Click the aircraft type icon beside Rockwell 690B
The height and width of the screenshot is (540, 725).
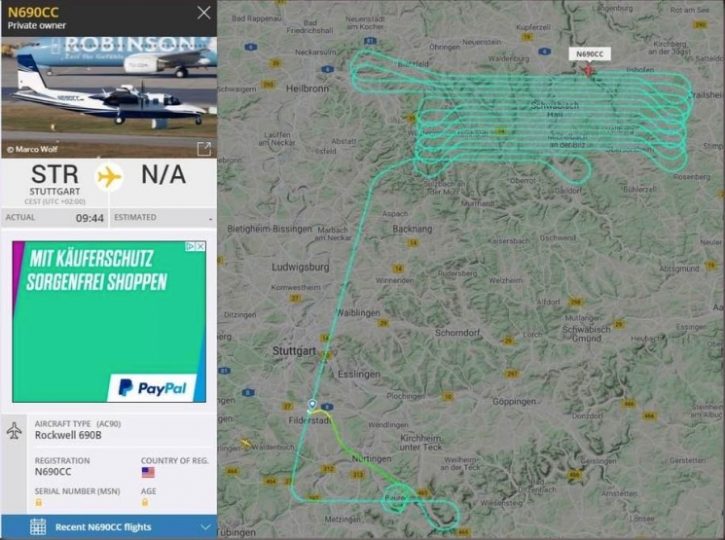(14, 430)
